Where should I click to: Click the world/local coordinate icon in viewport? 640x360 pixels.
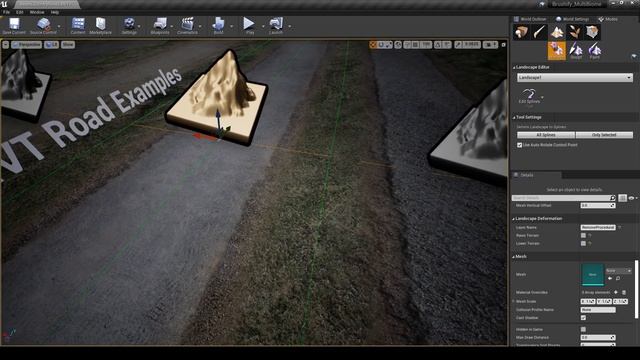[398, 45]
